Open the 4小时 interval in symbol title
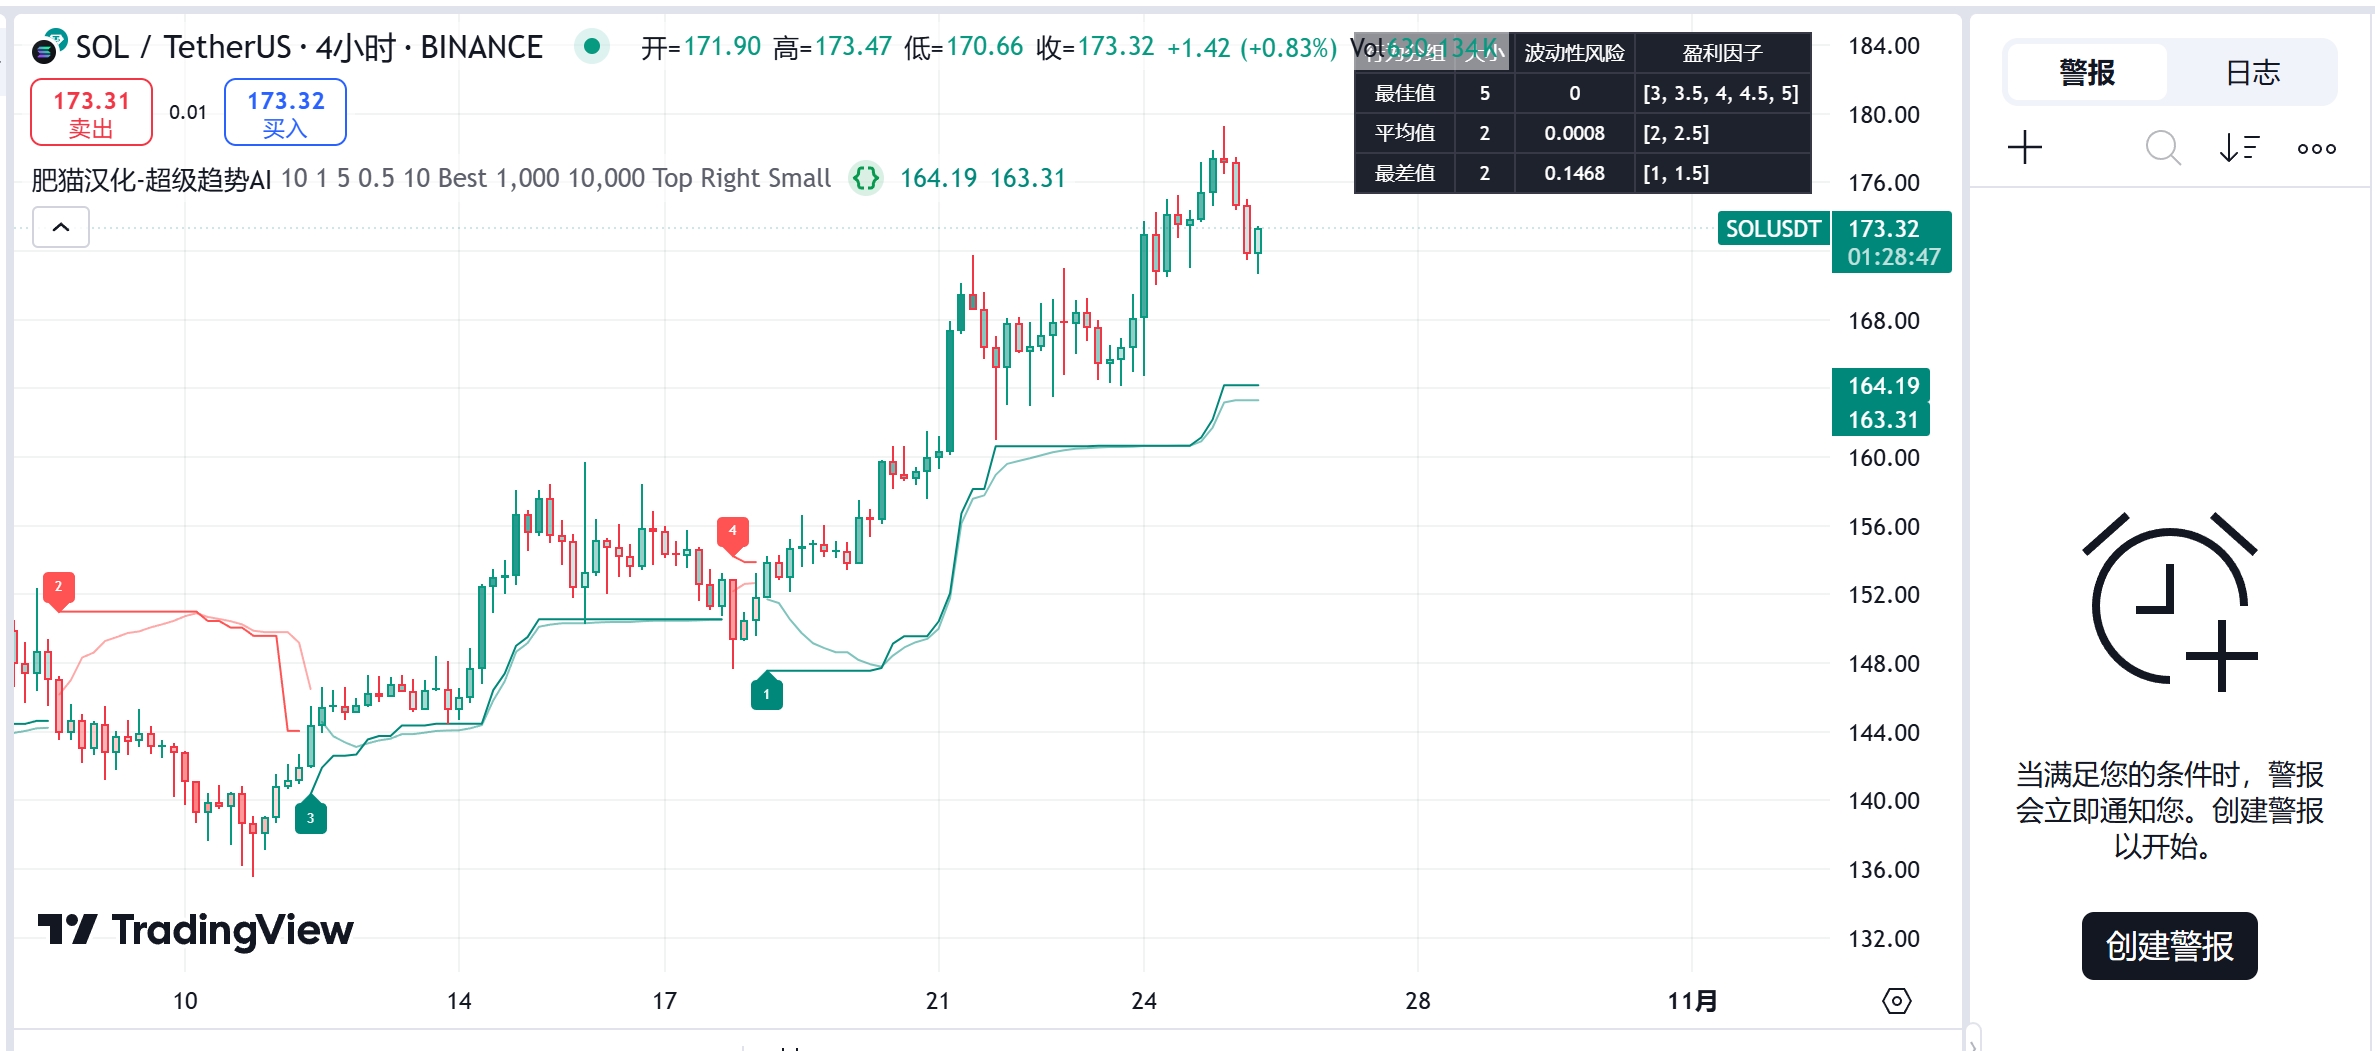Image resolution: width=2375 pixels, height=1051 pixels. 354,47
